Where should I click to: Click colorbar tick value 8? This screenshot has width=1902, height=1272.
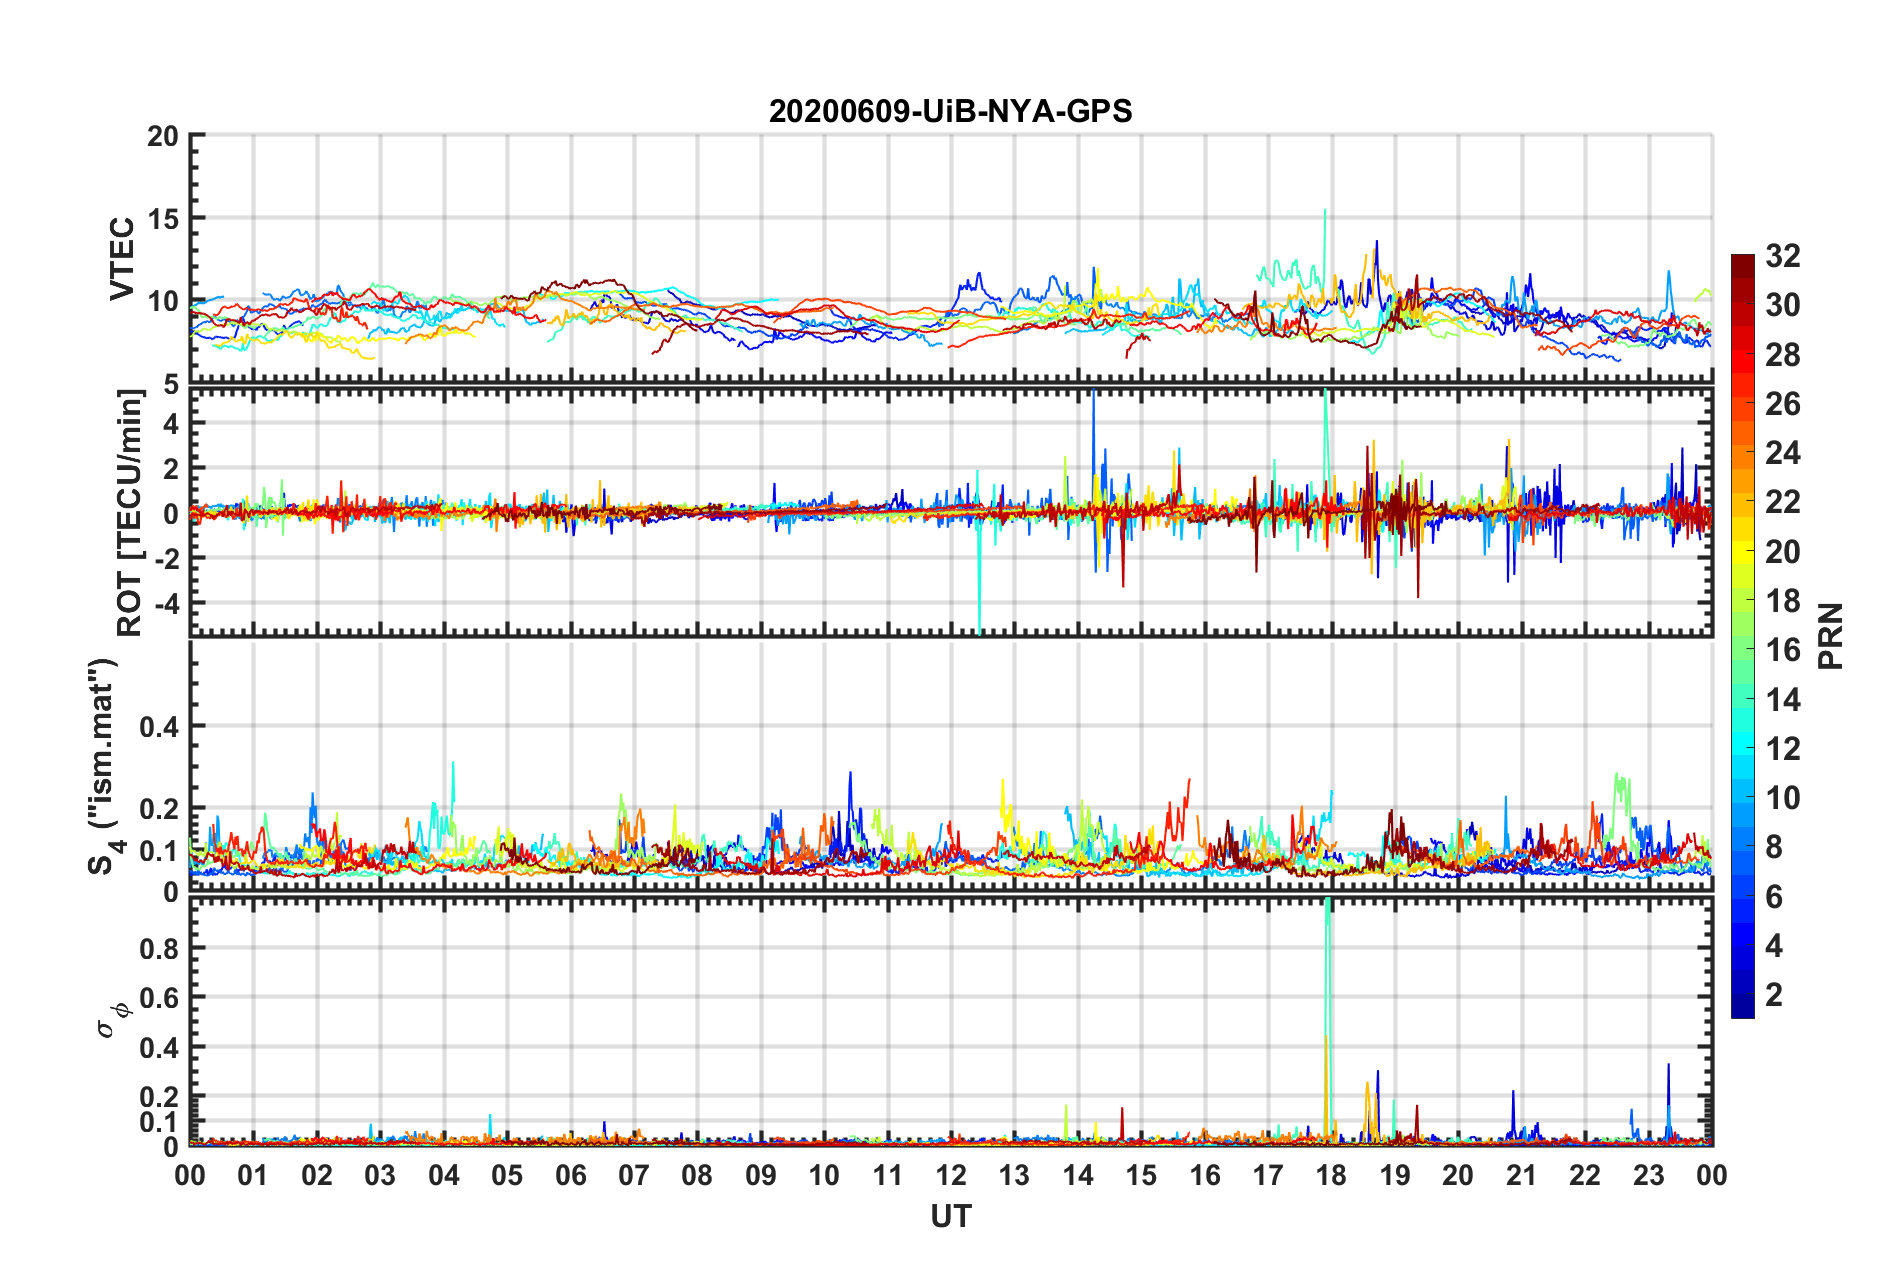1774,847
